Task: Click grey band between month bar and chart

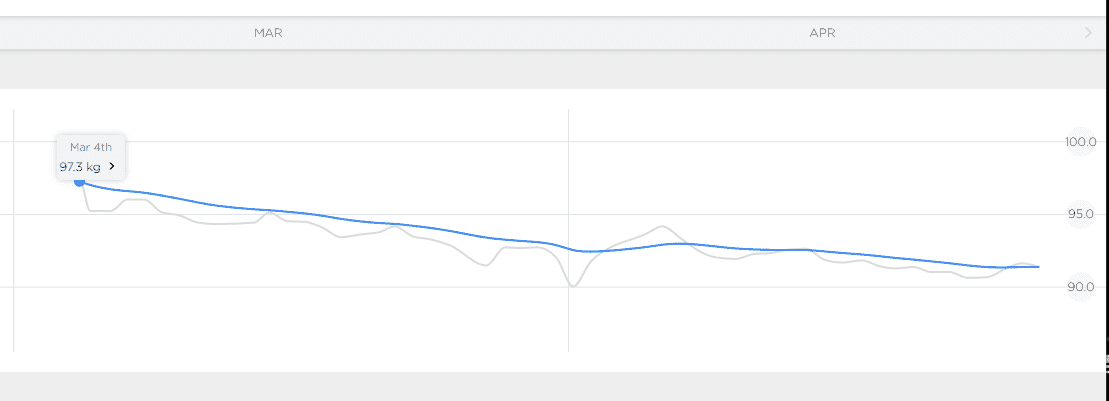Action: coord(552,69)
